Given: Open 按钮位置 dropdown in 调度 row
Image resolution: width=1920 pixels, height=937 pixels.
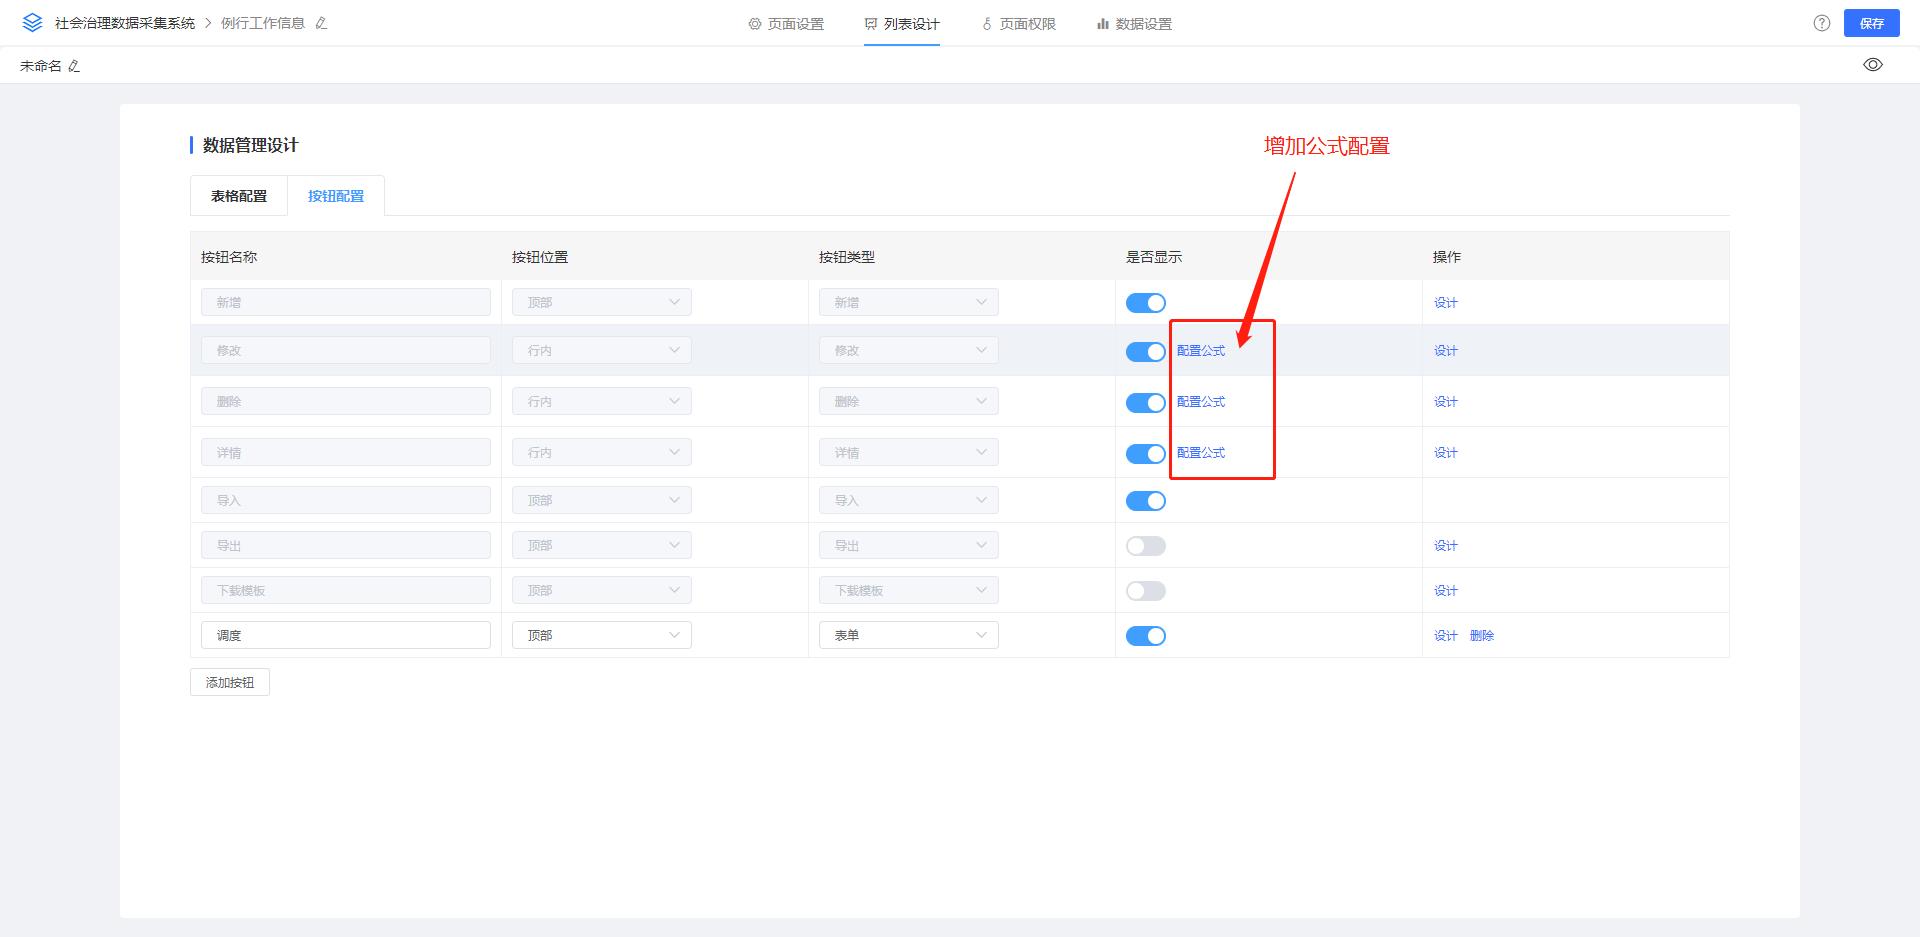Looking at the screenshot, I should coord(602,635).
